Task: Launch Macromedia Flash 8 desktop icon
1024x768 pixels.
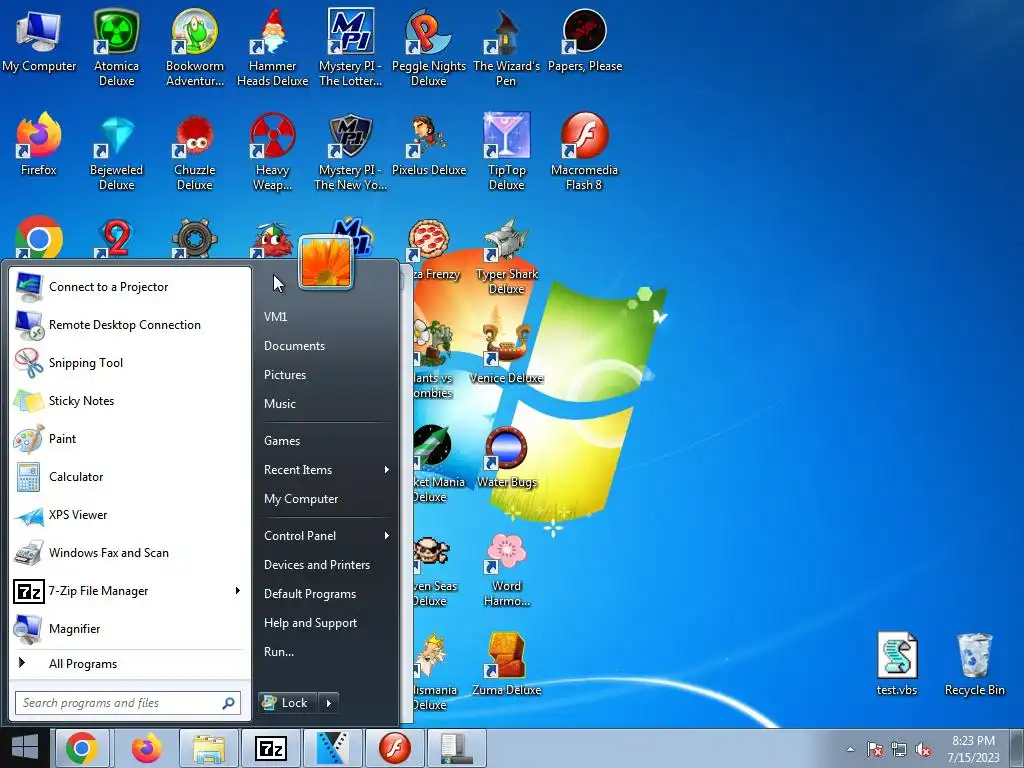Action: (584, 152)
